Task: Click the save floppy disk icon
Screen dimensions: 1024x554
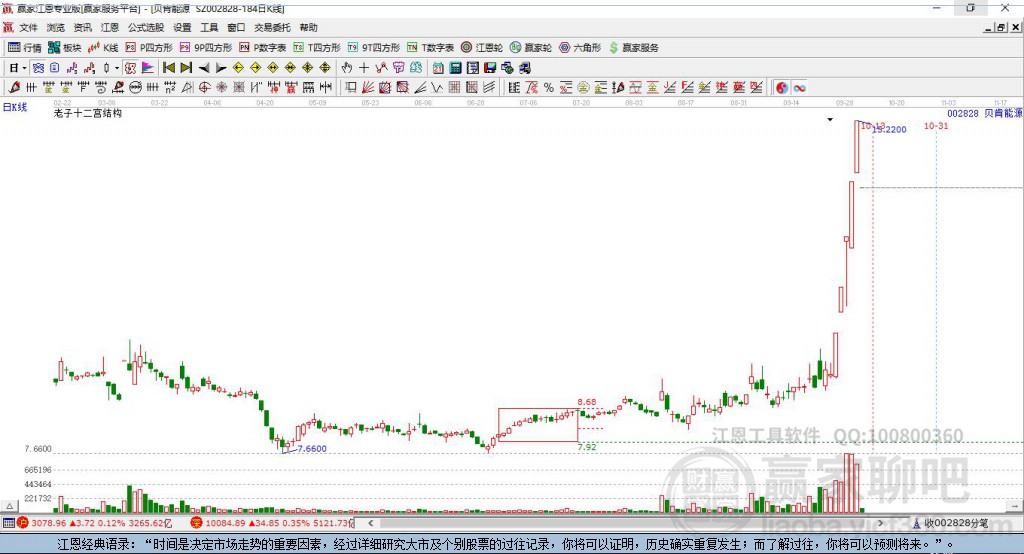Action: click(490, 68)
